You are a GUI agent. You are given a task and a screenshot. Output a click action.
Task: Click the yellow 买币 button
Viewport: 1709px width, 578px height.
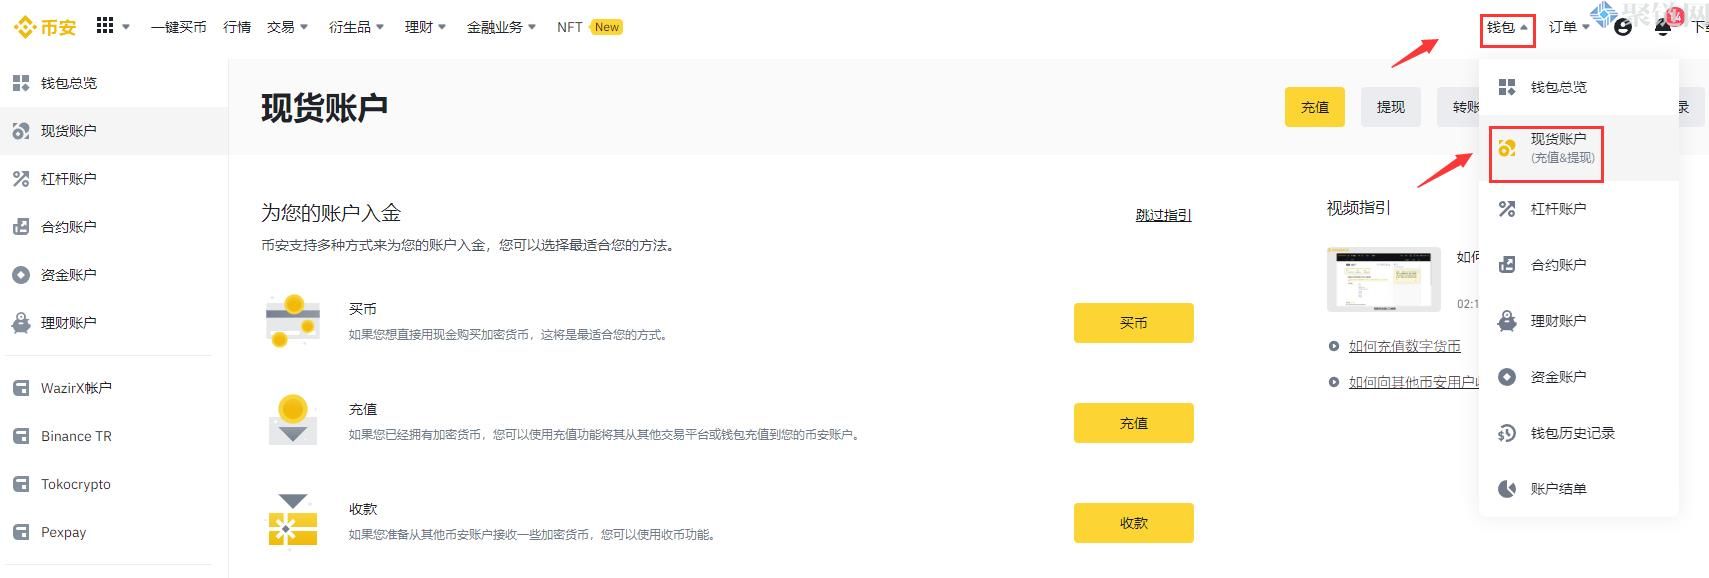(x=1133, y=323)
